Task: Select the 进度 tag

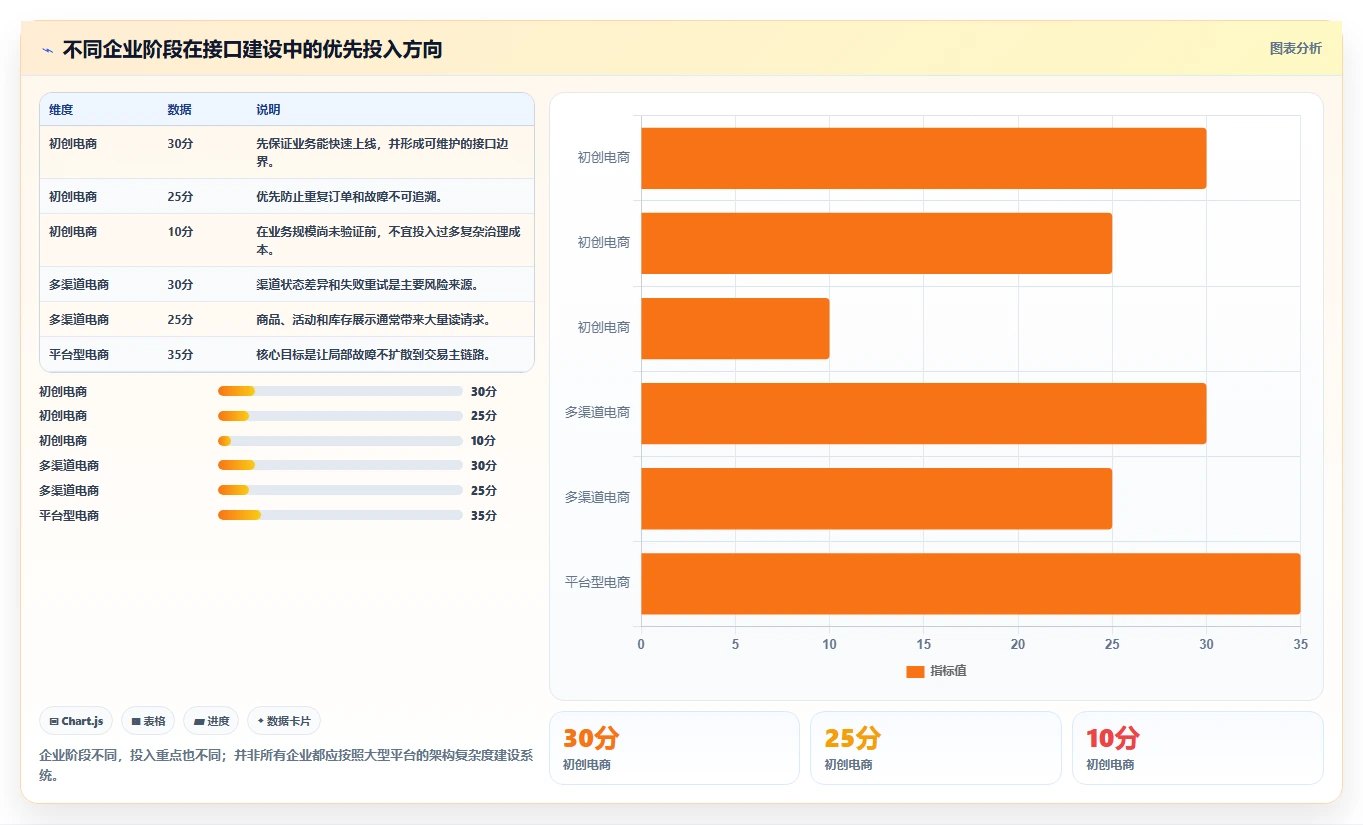Action: point(211,721)
